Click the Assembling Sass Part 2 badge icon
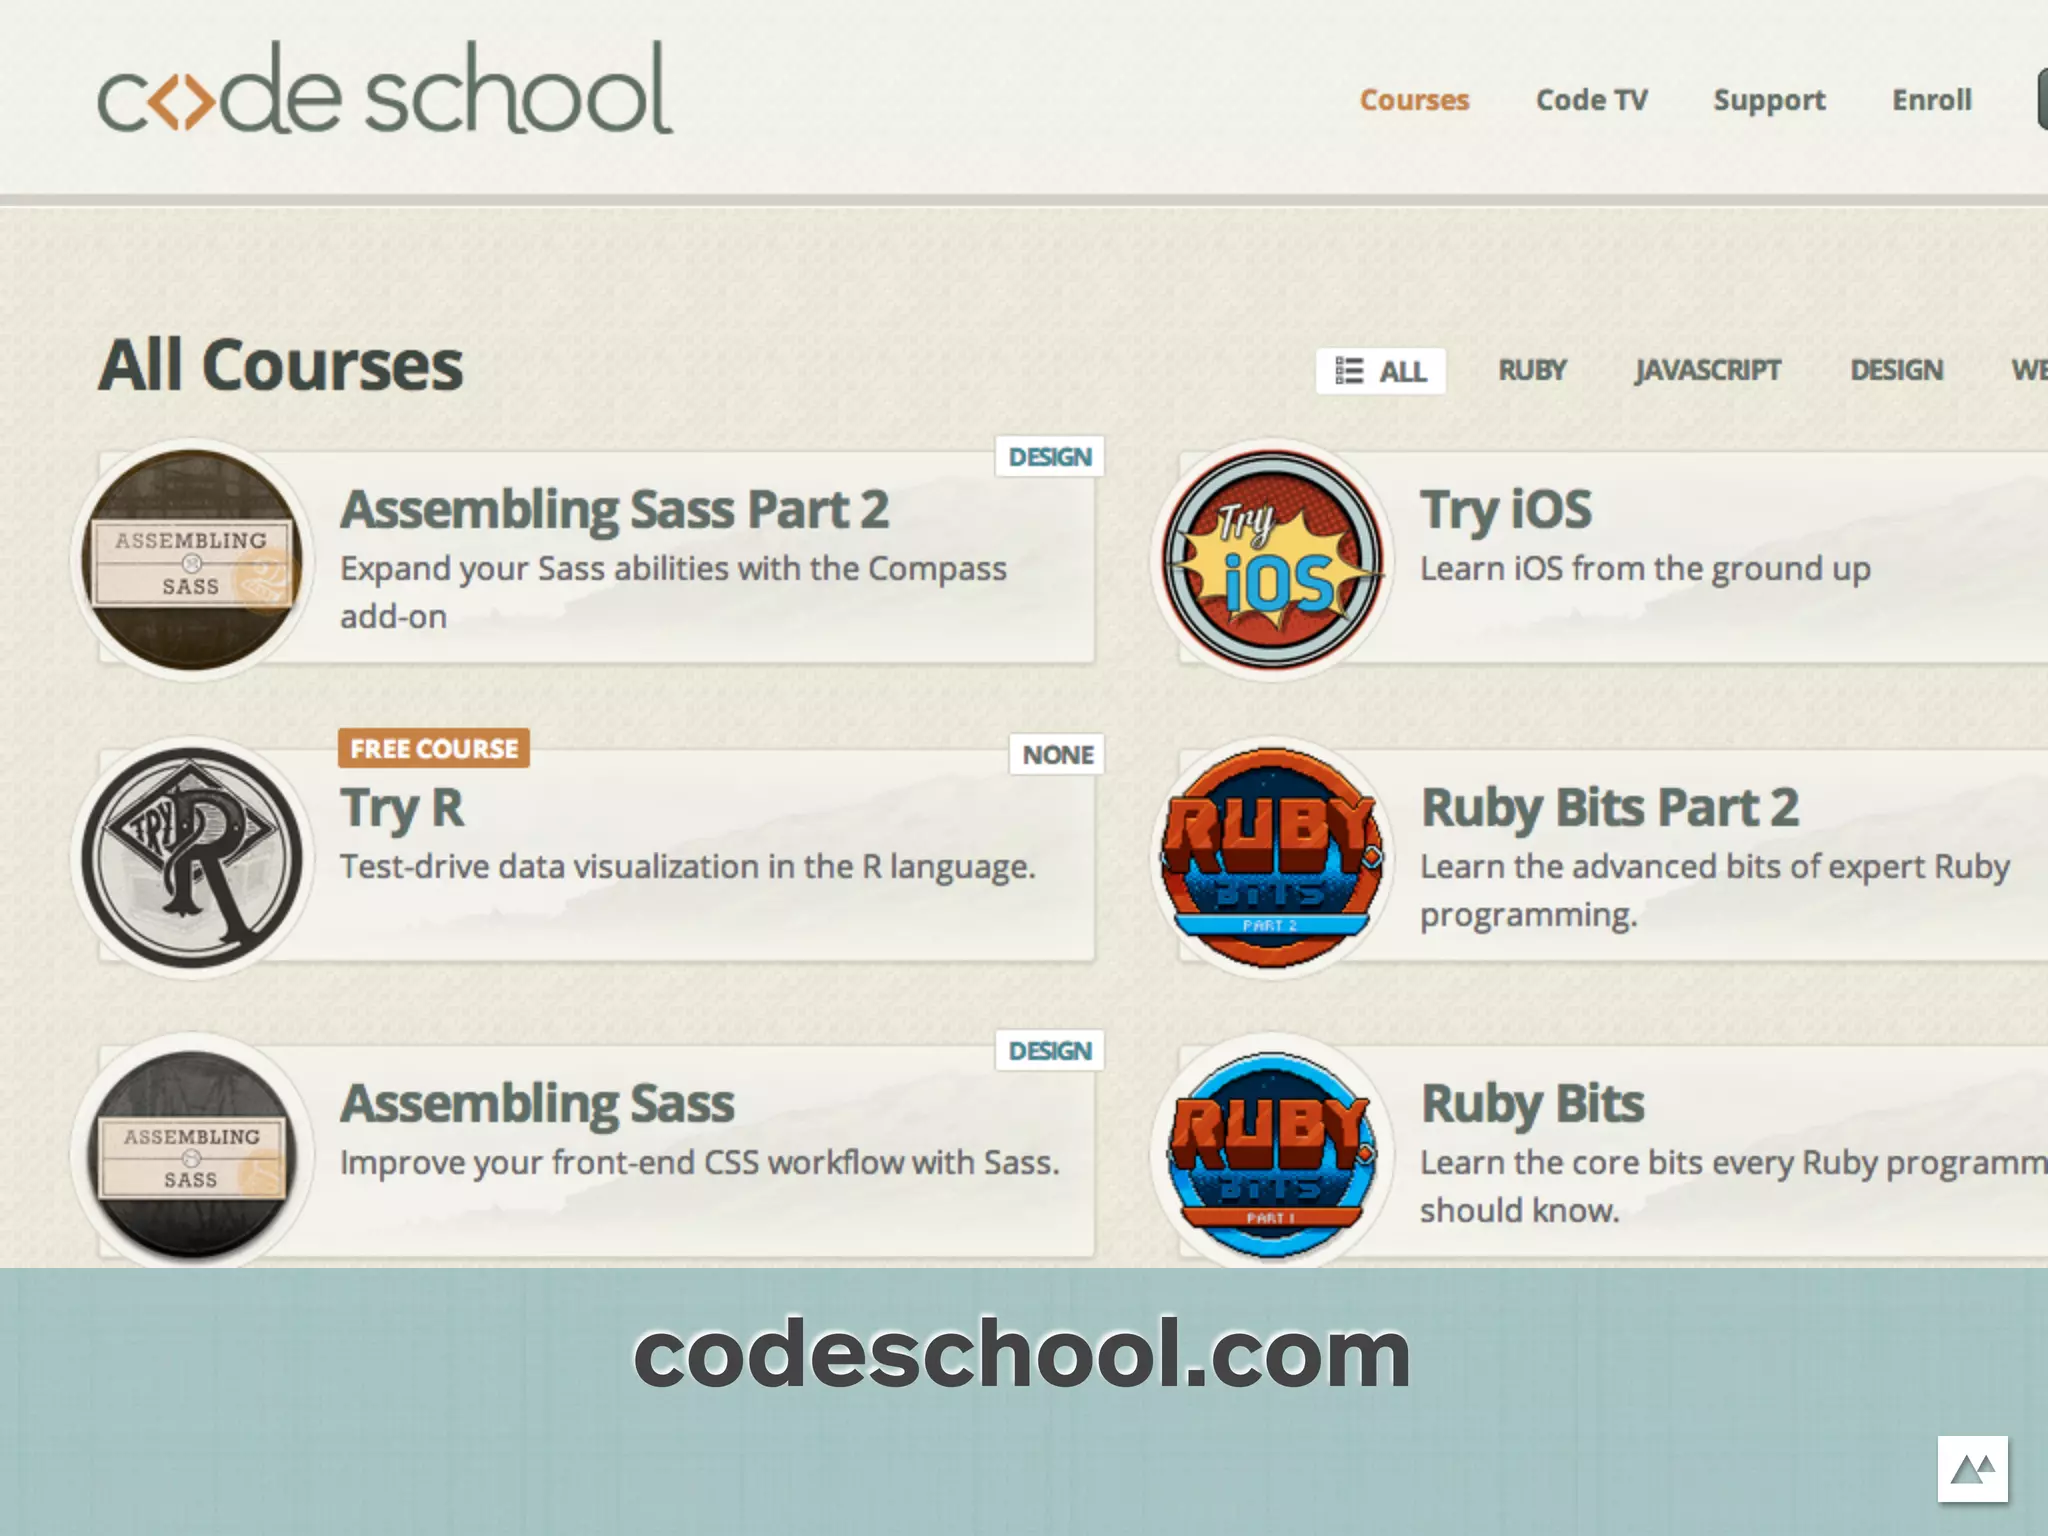 pyautogui.click(x=192, y=560)
